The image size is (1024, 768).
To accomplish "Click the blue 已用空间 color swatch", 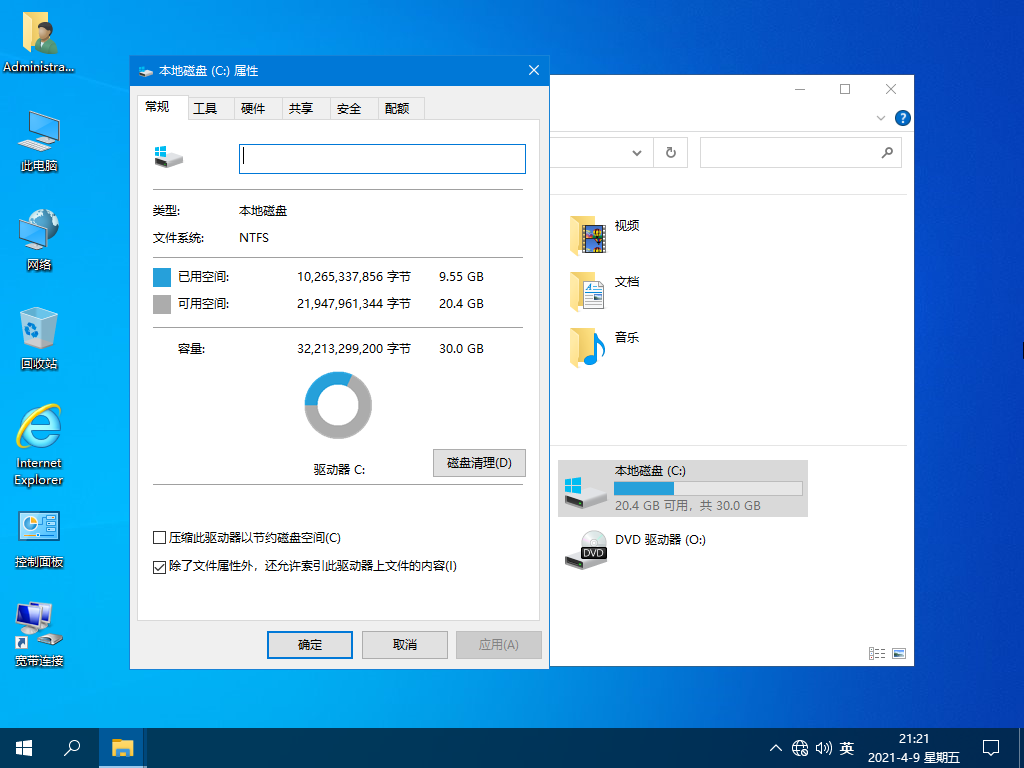I will coord(162,278).
